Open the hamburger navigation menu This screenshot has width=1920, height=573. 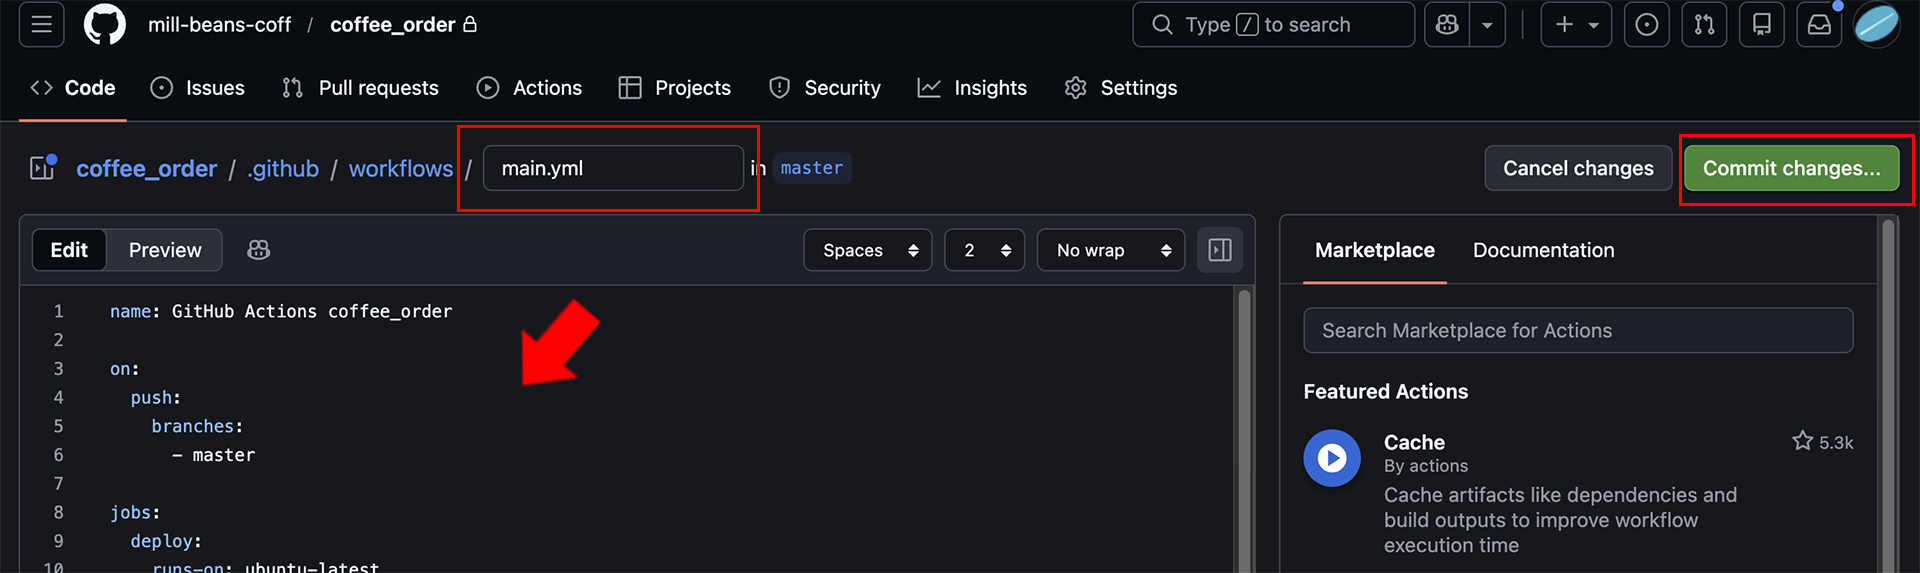coord(41,25)
